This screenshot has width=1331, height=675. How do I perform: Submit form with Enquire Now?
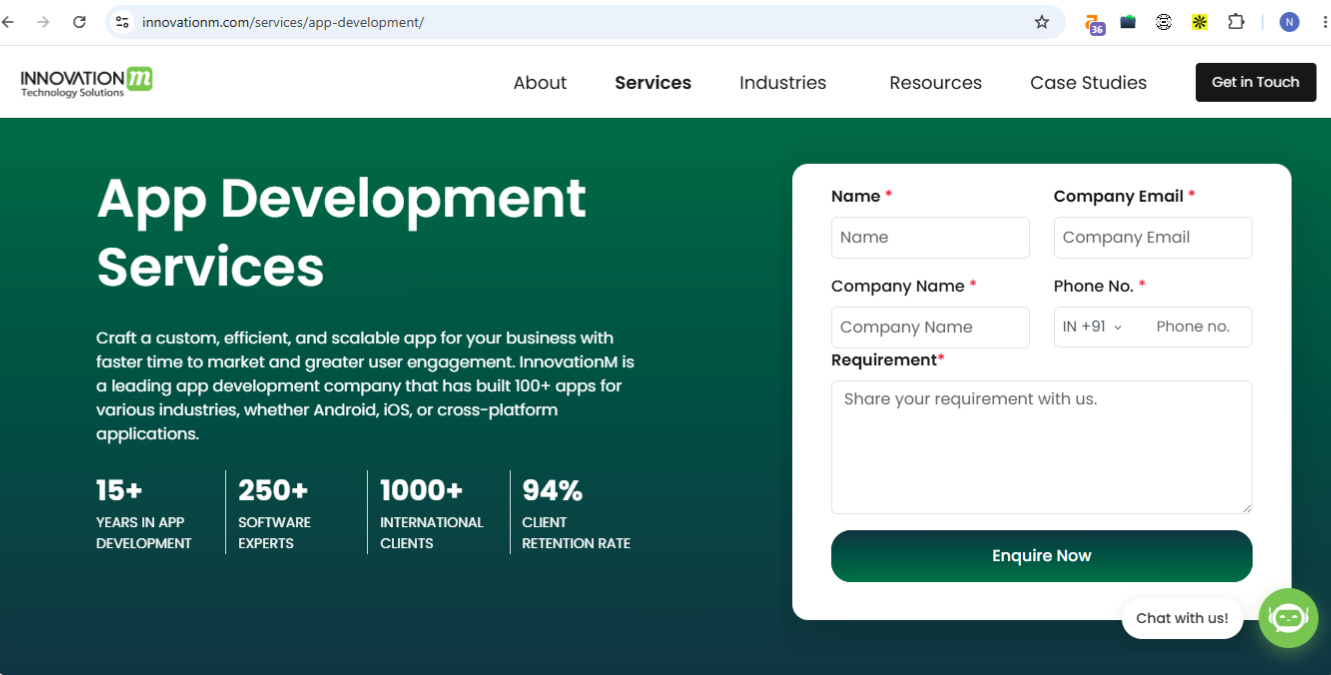coord(1041,556)
